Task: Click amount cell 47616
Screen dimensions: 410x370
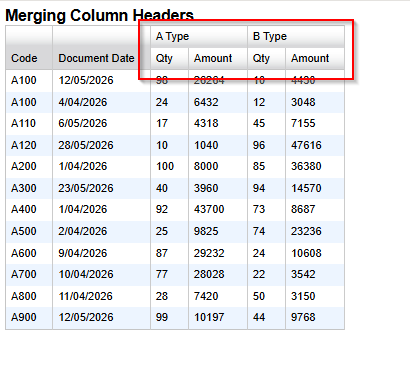Action: (315, 145)
